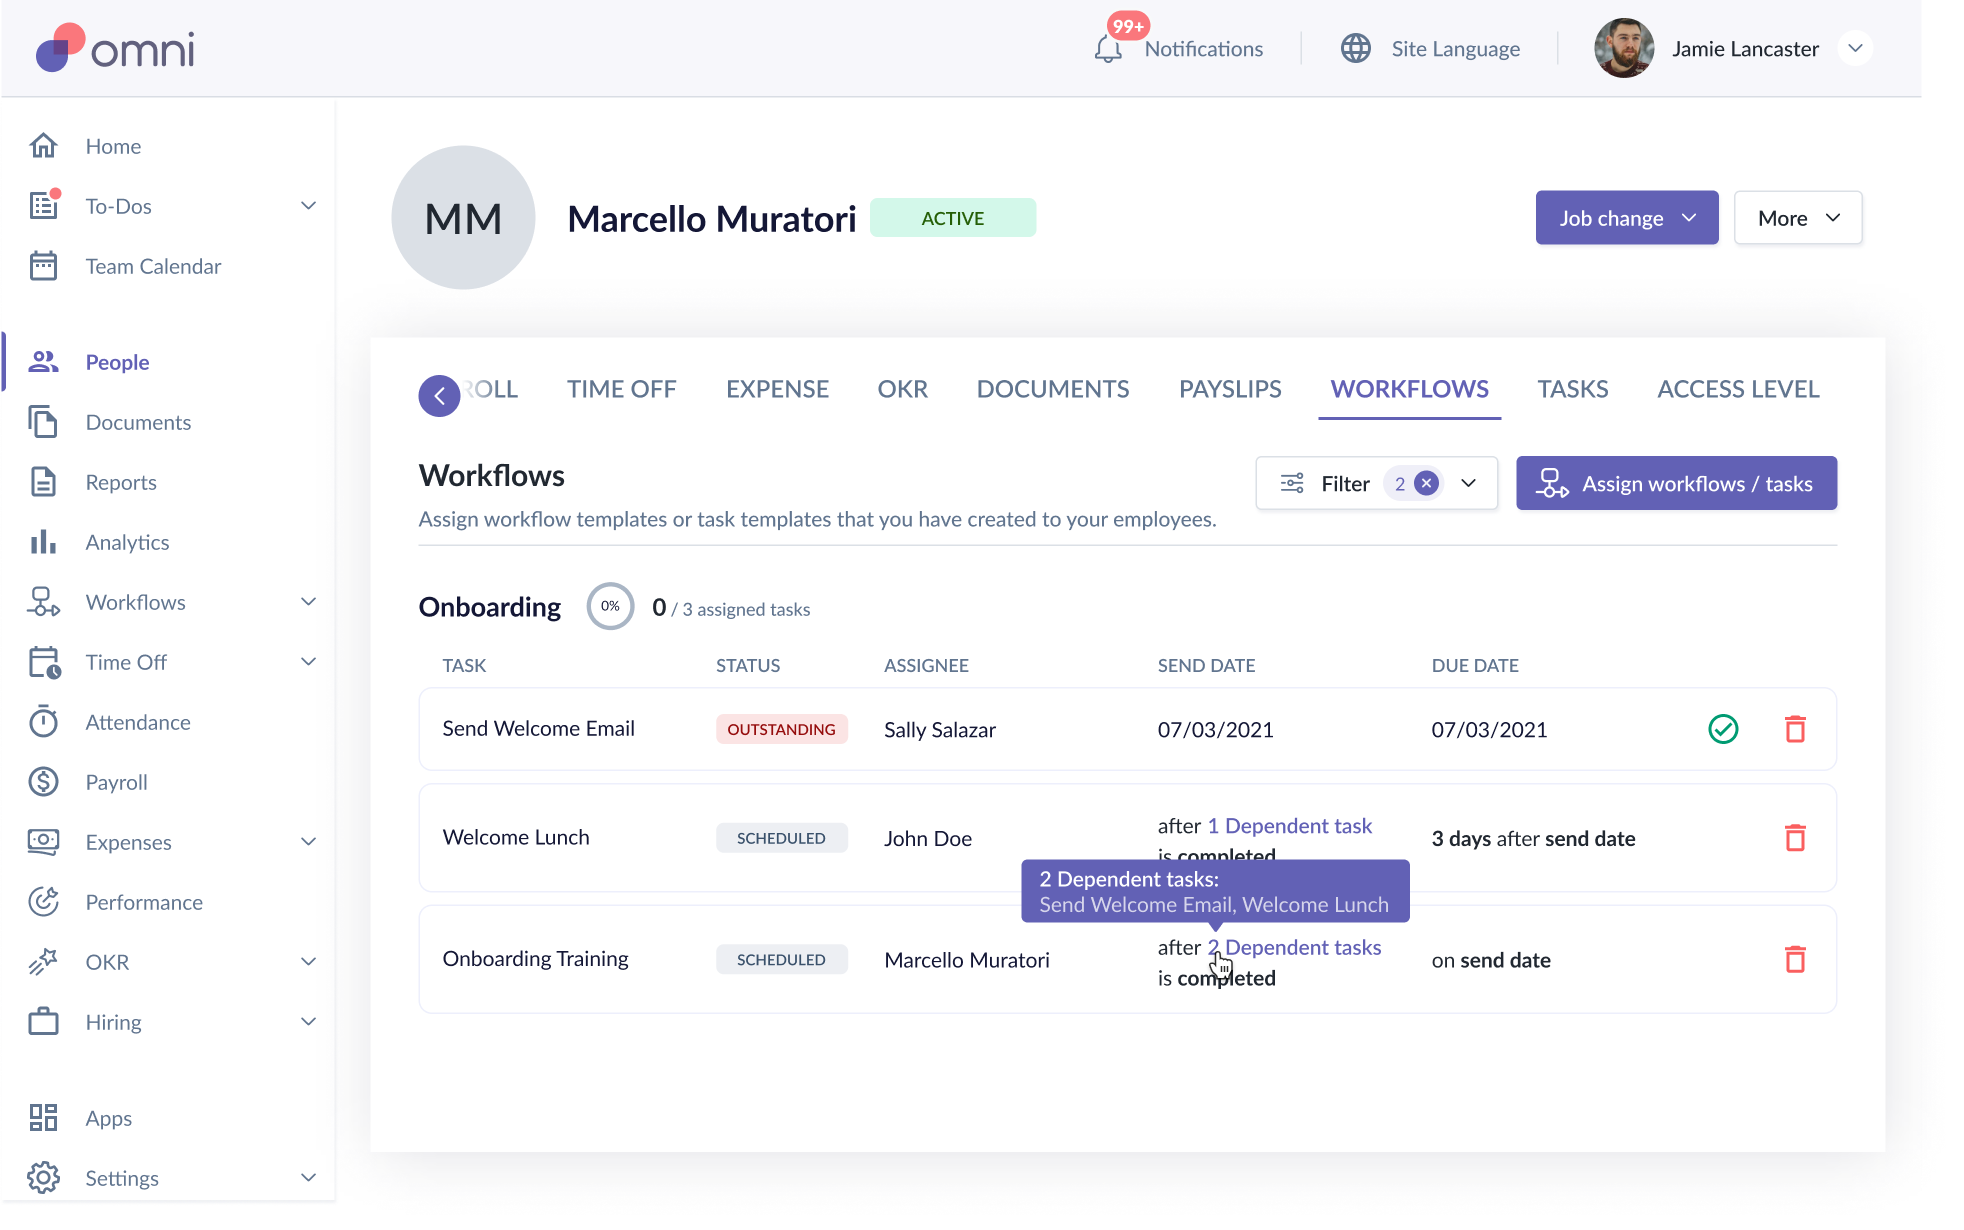Delete the Welcome Lunch task
This screenshot has width=1964, height=1230.
point(1795,838)
